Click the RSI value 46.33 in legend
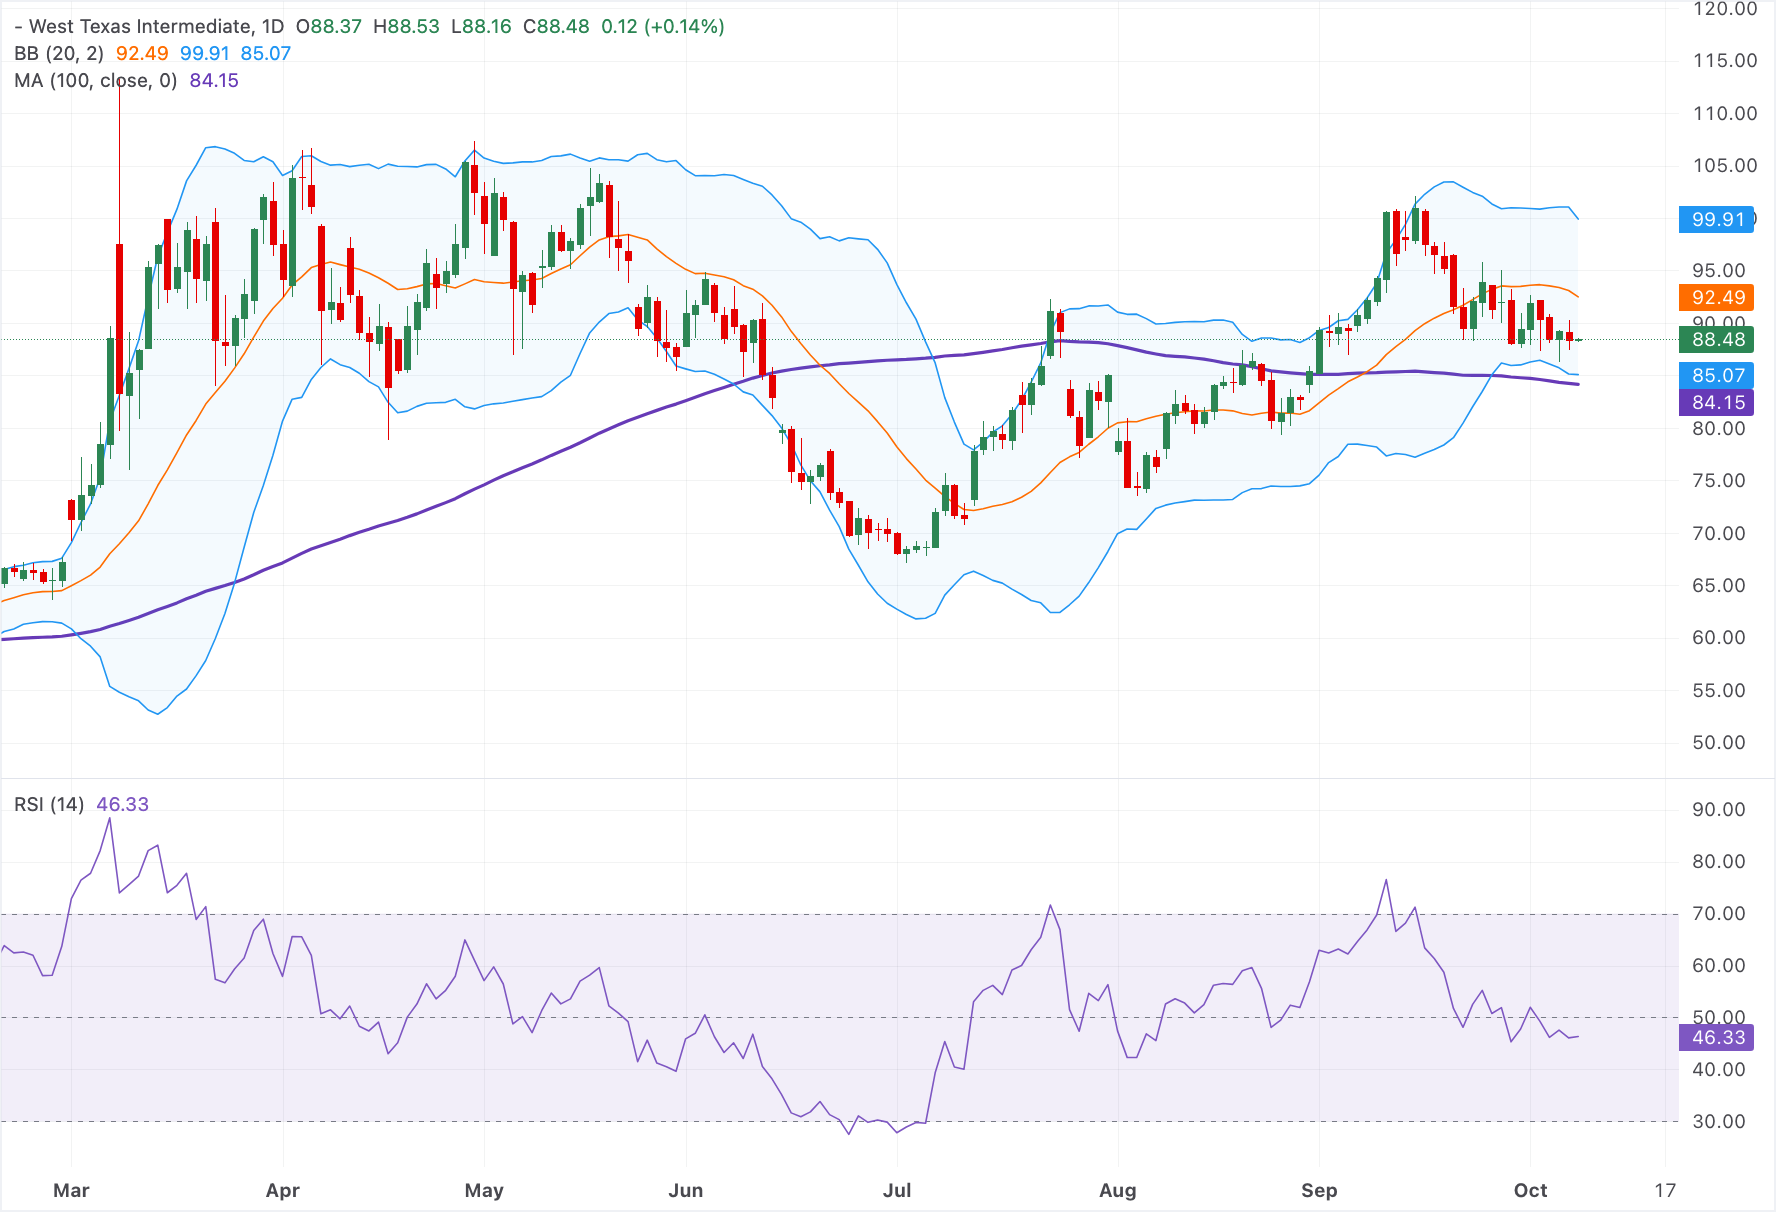This screenshot has width=1776, height=1223. pos(122,805)
